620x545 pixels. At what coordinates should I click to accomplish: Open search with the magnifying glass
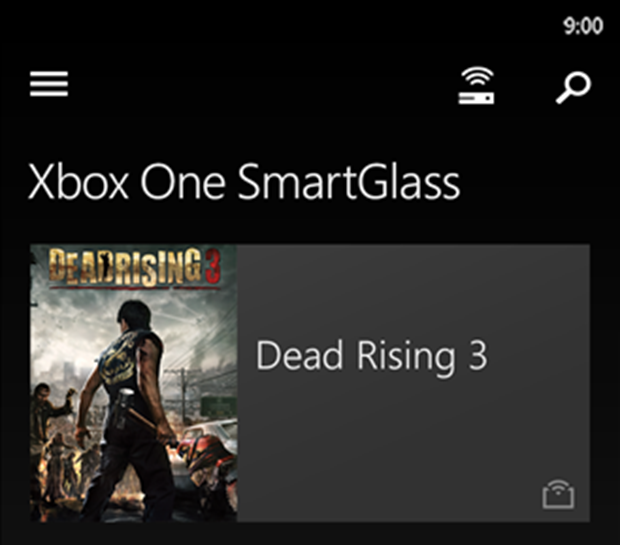(x=574, y=87)
